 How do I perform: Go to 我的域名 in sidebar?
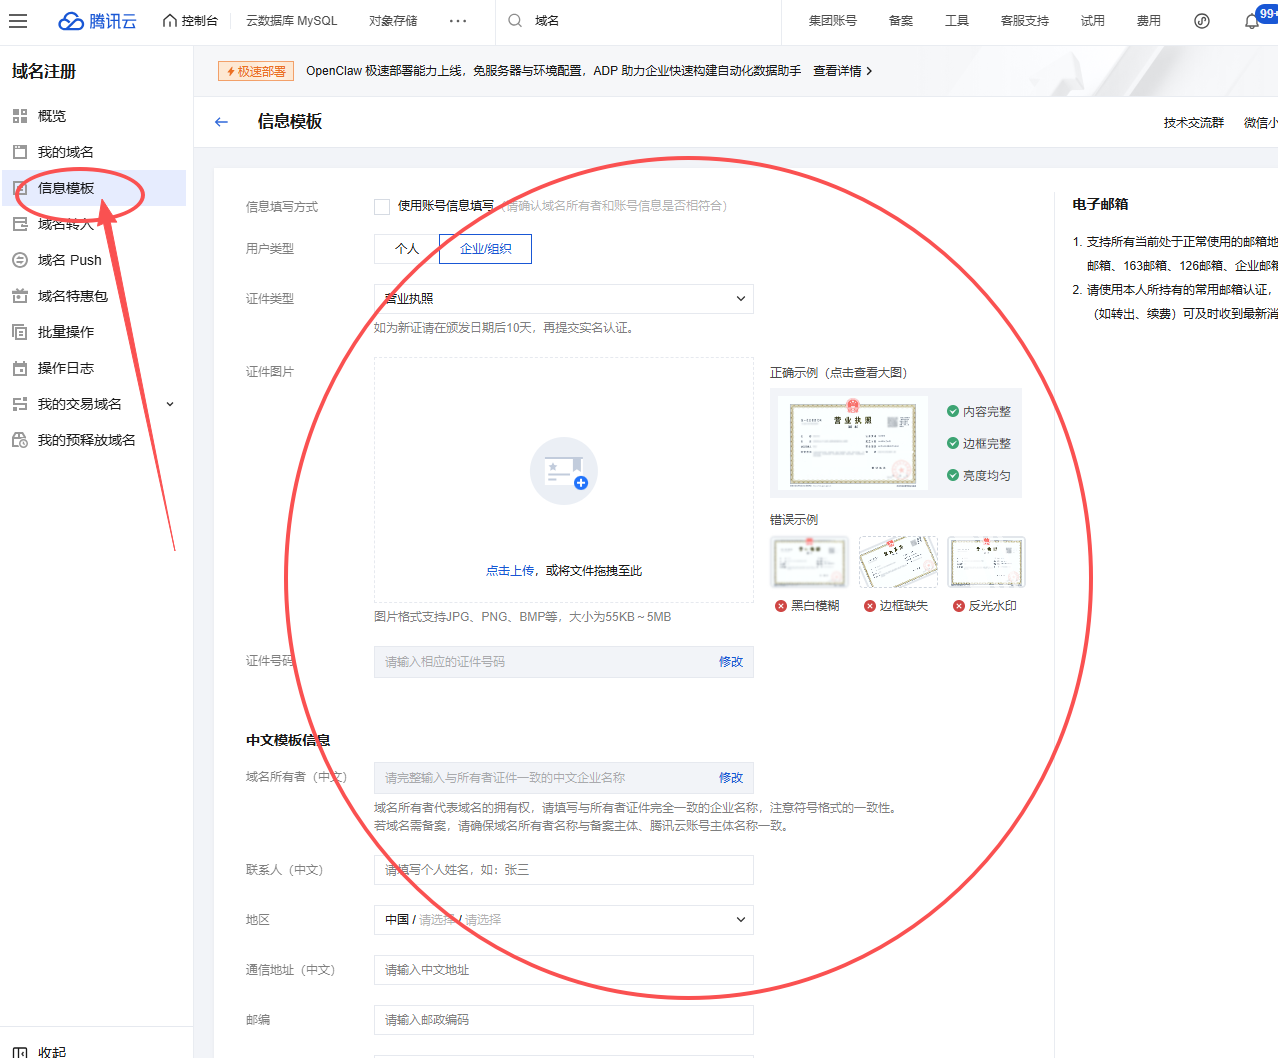point(65,152)
